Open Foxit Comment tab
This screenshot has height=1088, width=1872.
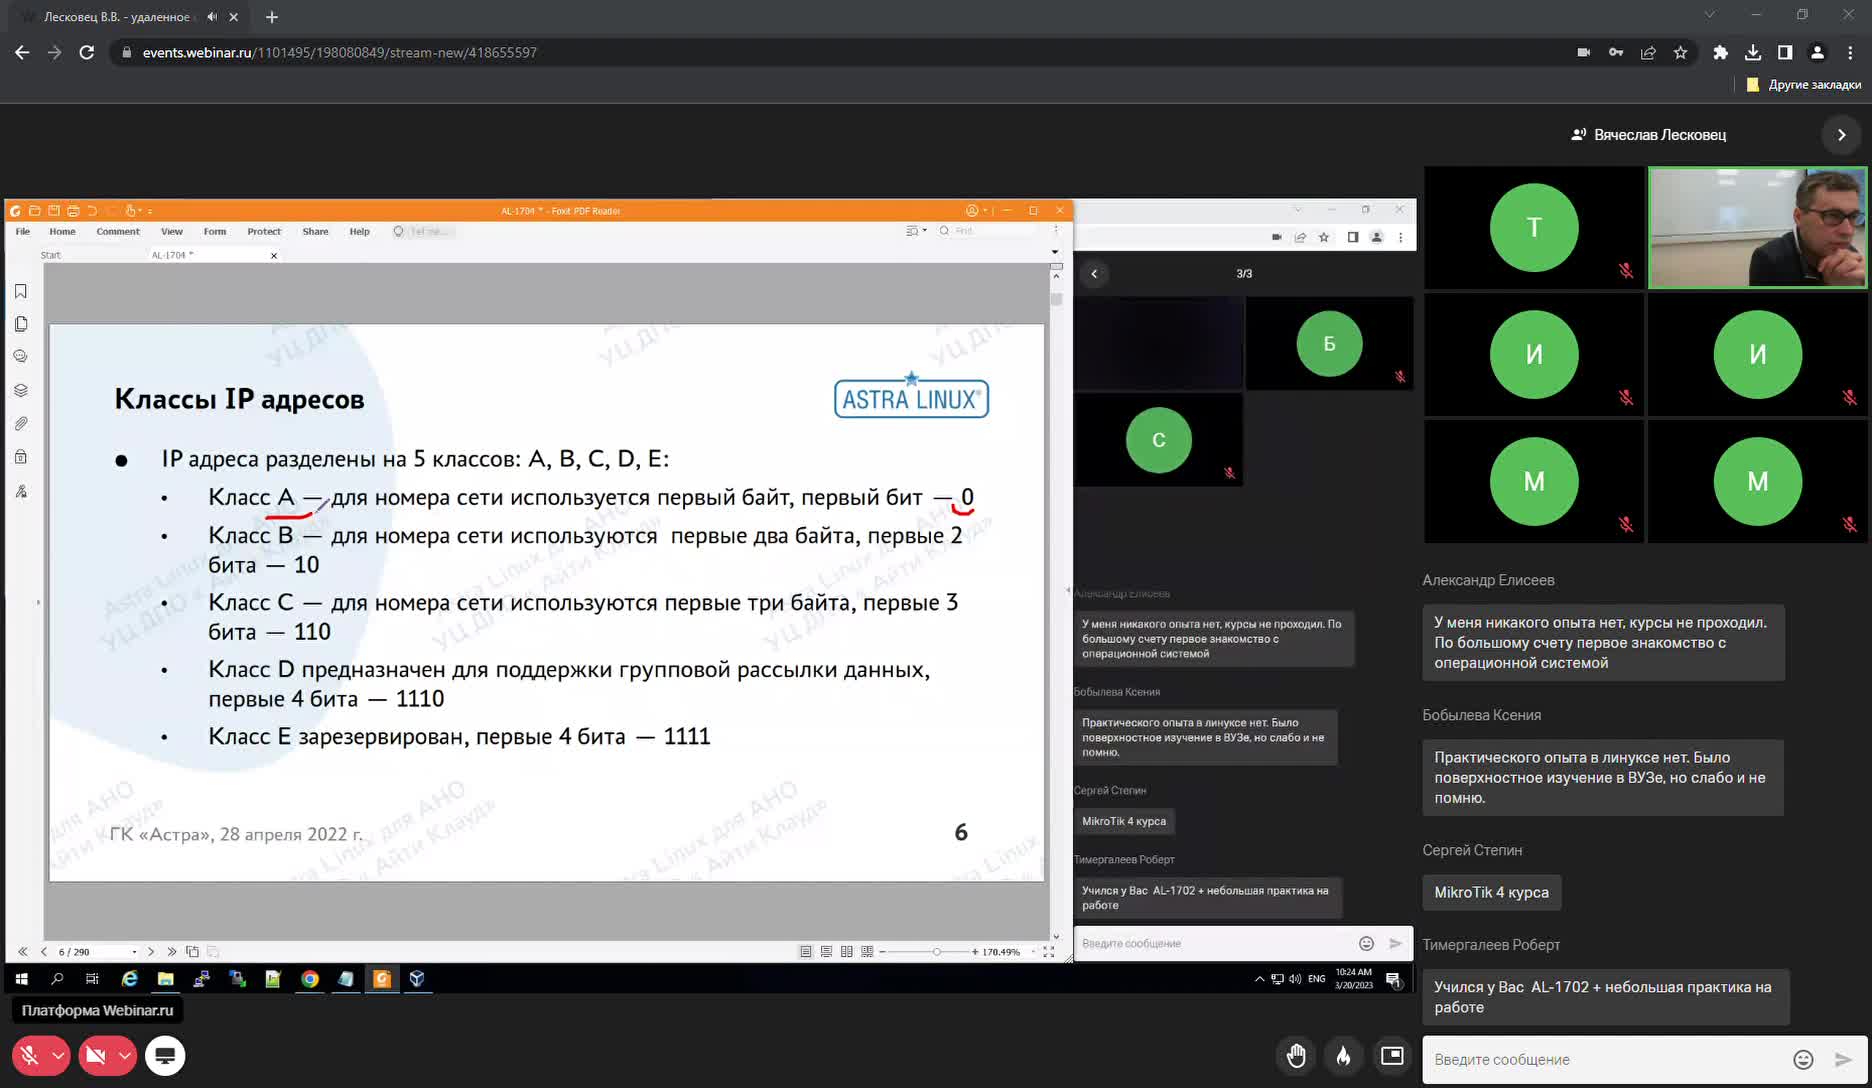[118, 231]
